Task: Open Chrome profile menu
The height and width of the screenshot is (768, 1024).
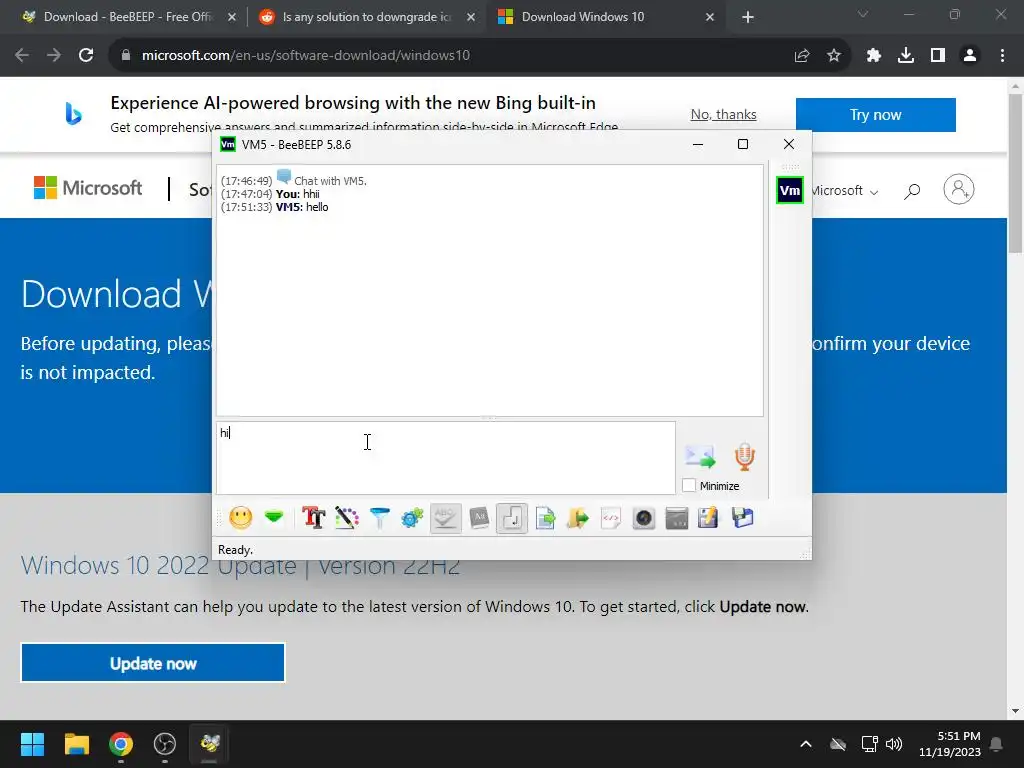Action: tap(970, 56)
